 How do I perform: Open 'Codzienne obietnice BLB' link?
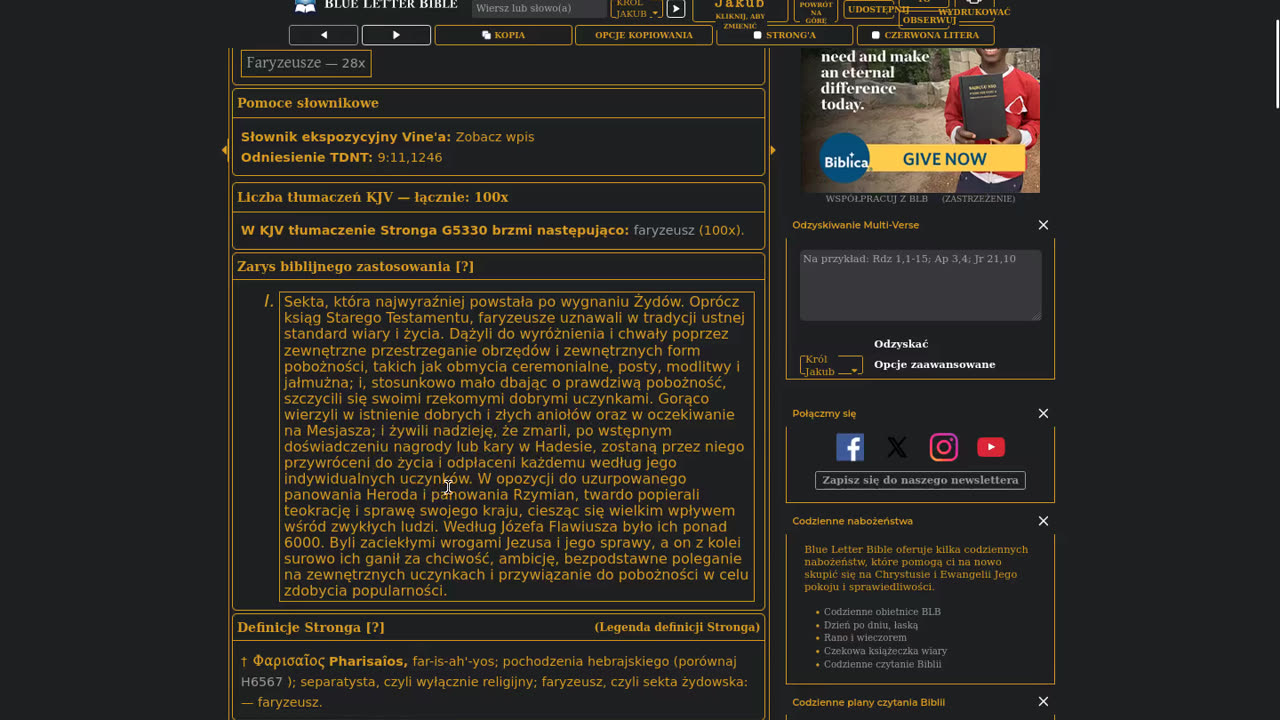tap(882, 612)
